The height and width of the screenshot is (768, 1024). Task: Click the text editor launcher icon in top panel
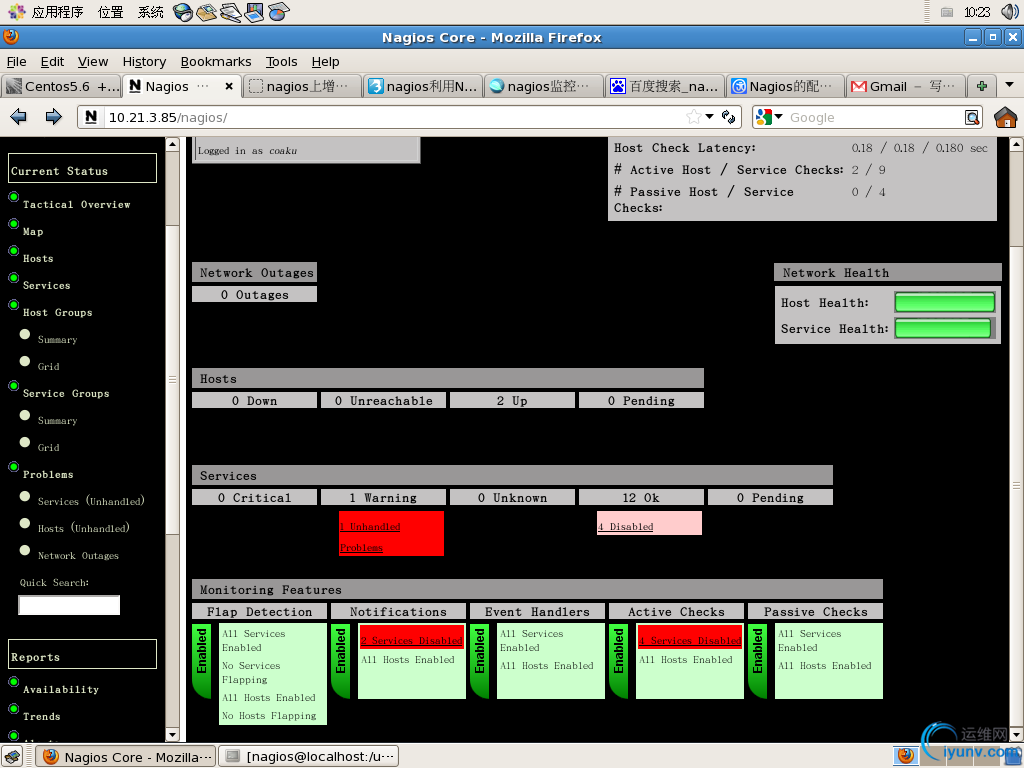pos(231,12)
